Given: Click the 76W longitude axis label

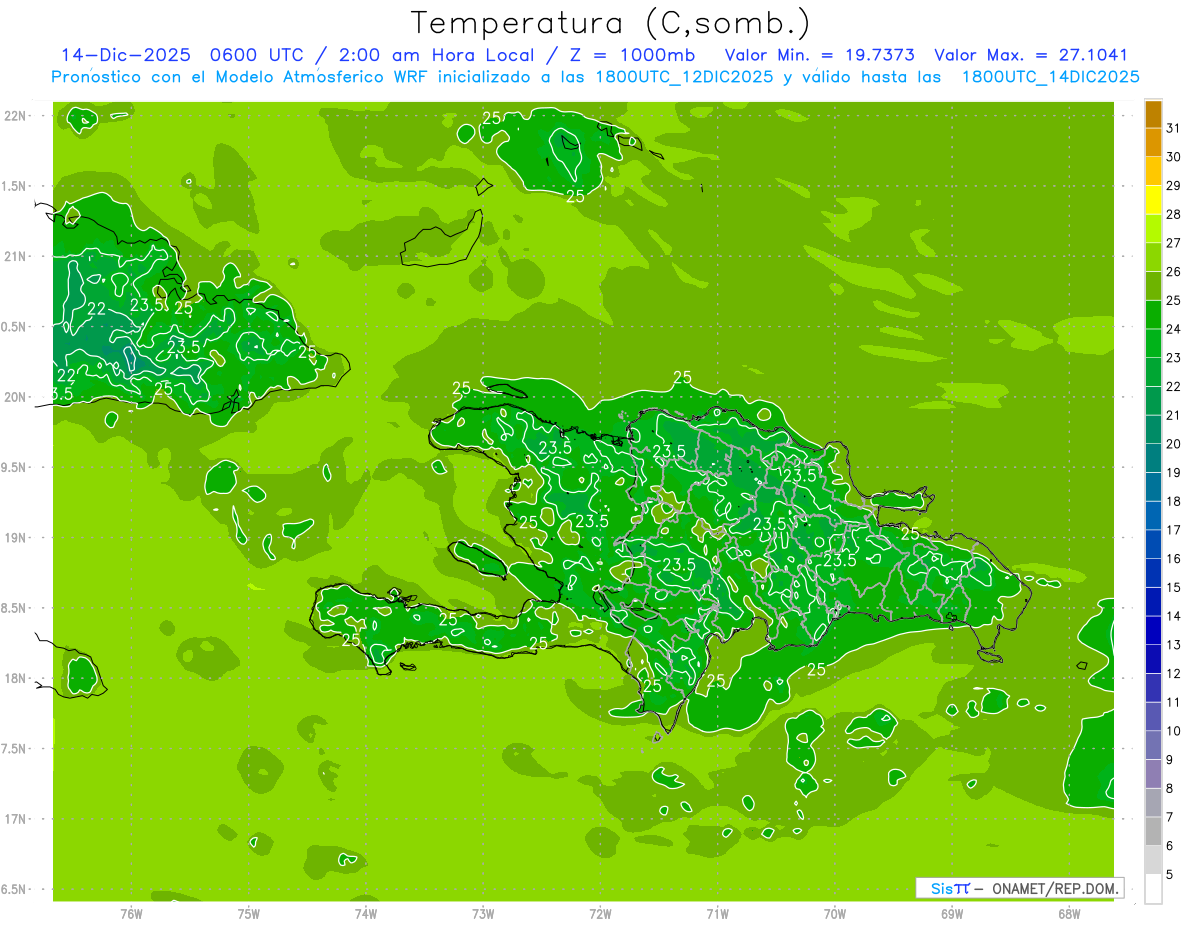Looking at the screenshot, I should point(131,913).
